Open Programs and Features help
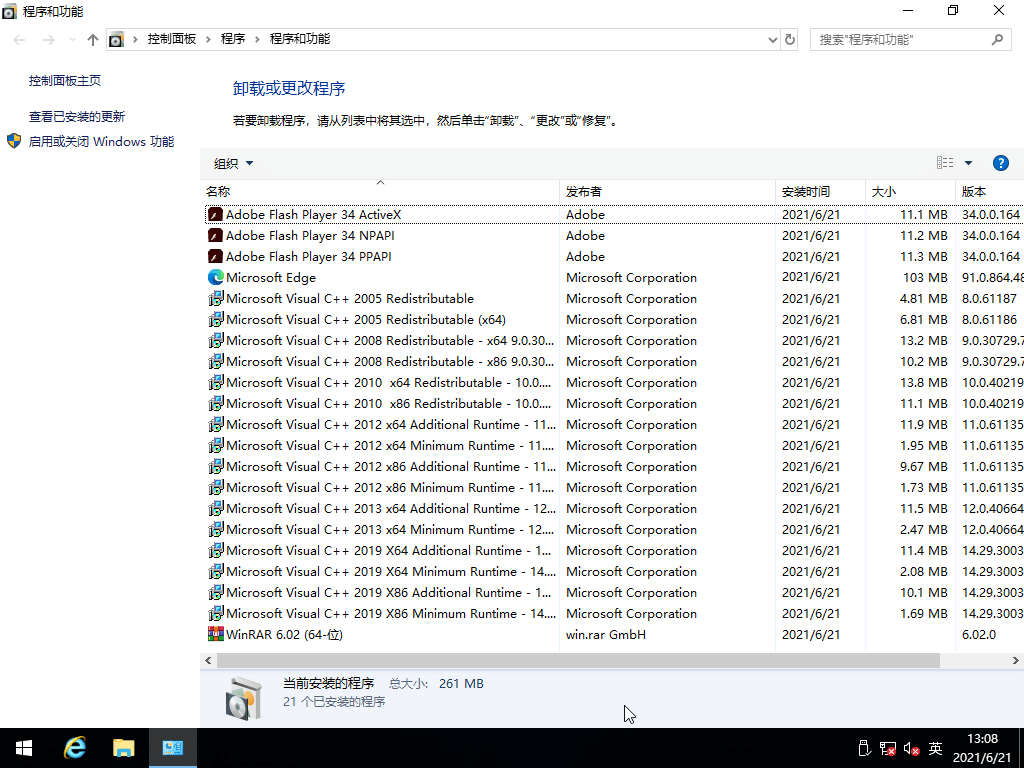 [1001, 162]
